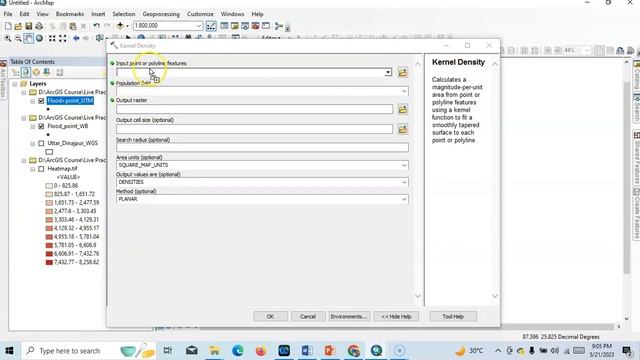Image resolution: width=640 pixels, height=360 pixels.
Task: Open the Search window icon in toolbar
Action: pyautogui.click(x=245, y=26)
